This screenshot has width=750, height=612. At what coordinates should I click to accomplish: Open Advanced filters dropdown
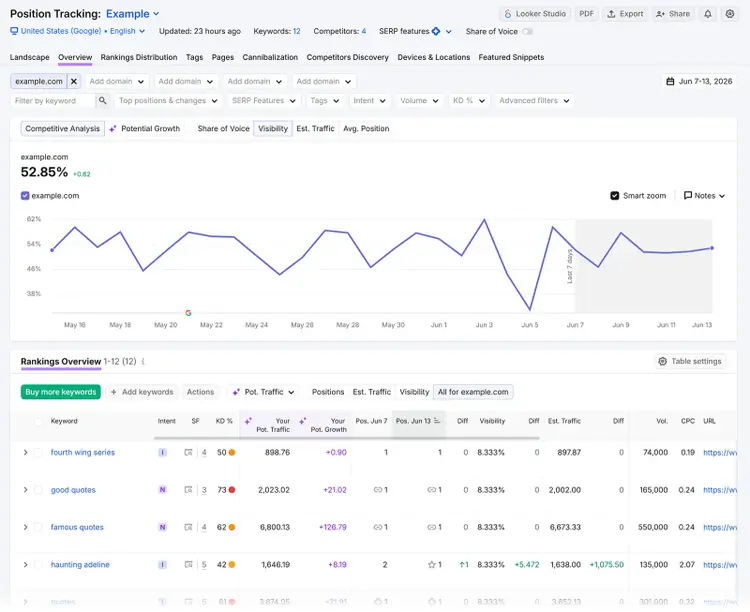pyautogui.click(x=534, y=100)
